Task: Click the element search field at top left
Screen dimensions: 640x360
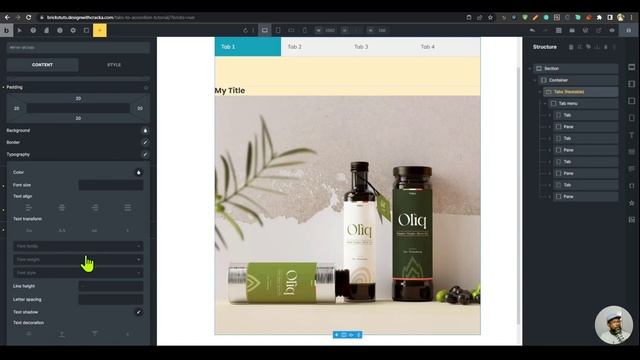Action: click(x=78, y=47)
